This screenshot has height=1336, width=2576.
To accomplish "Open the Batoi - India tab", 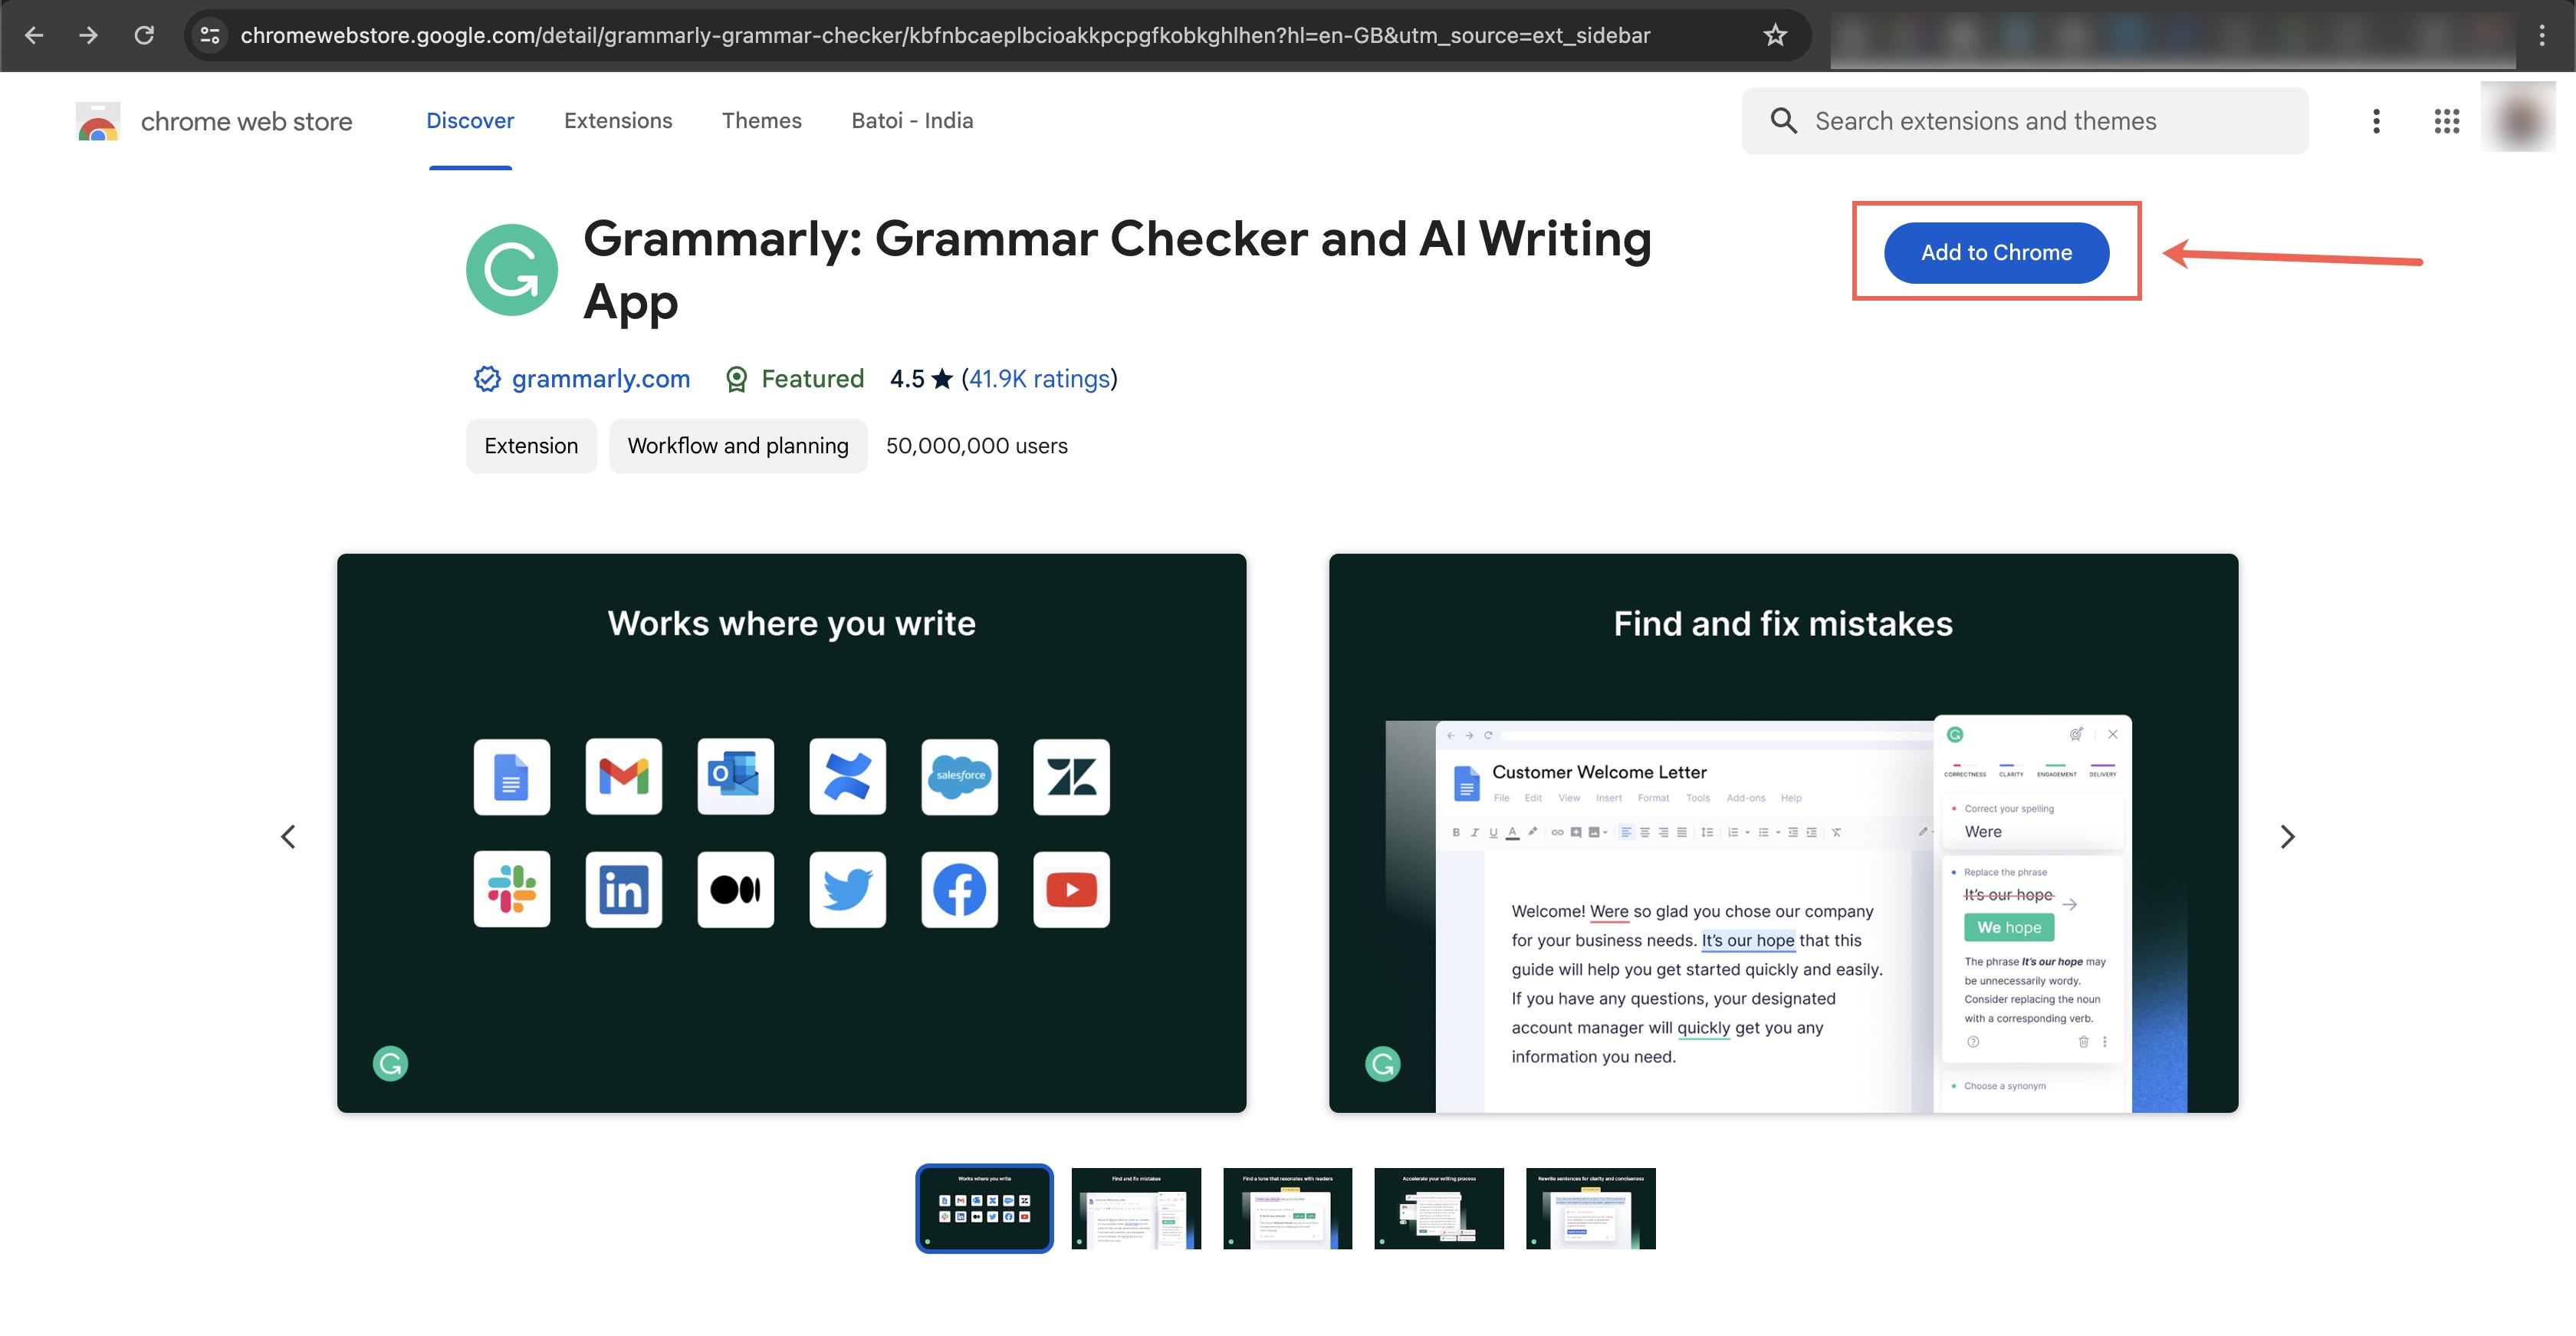I will point(912,120).
